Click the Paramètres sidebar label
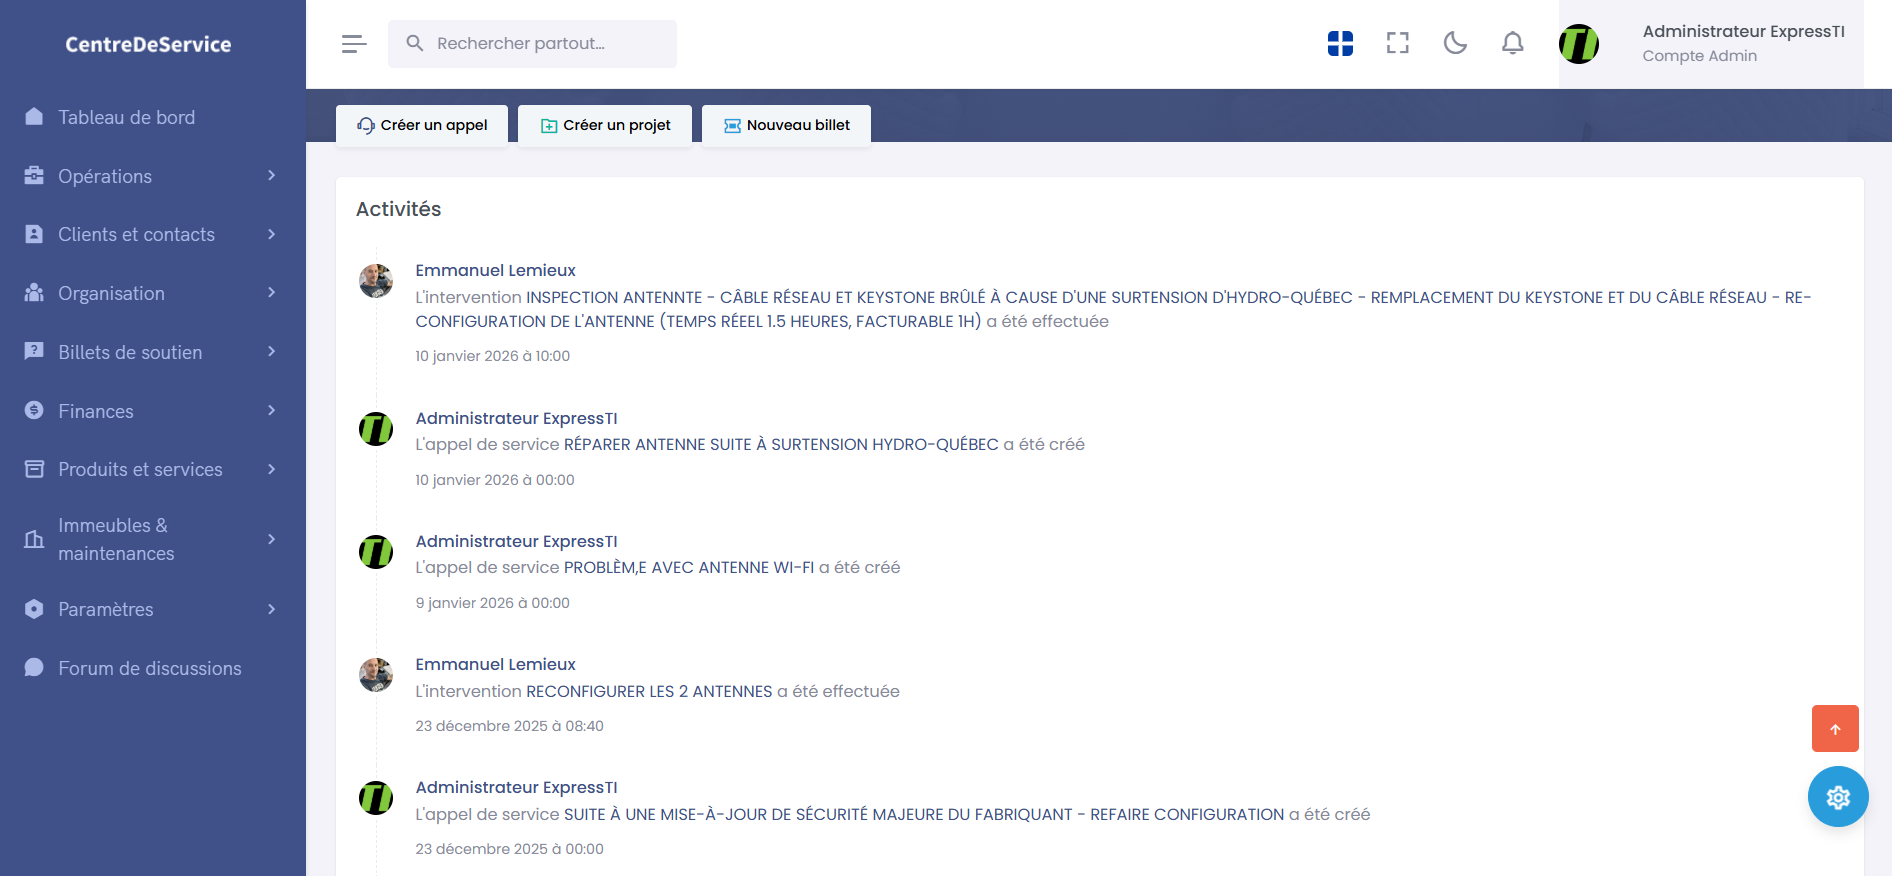The height and width of the screenshot is (876, 1892). click(x=106, y=609)
